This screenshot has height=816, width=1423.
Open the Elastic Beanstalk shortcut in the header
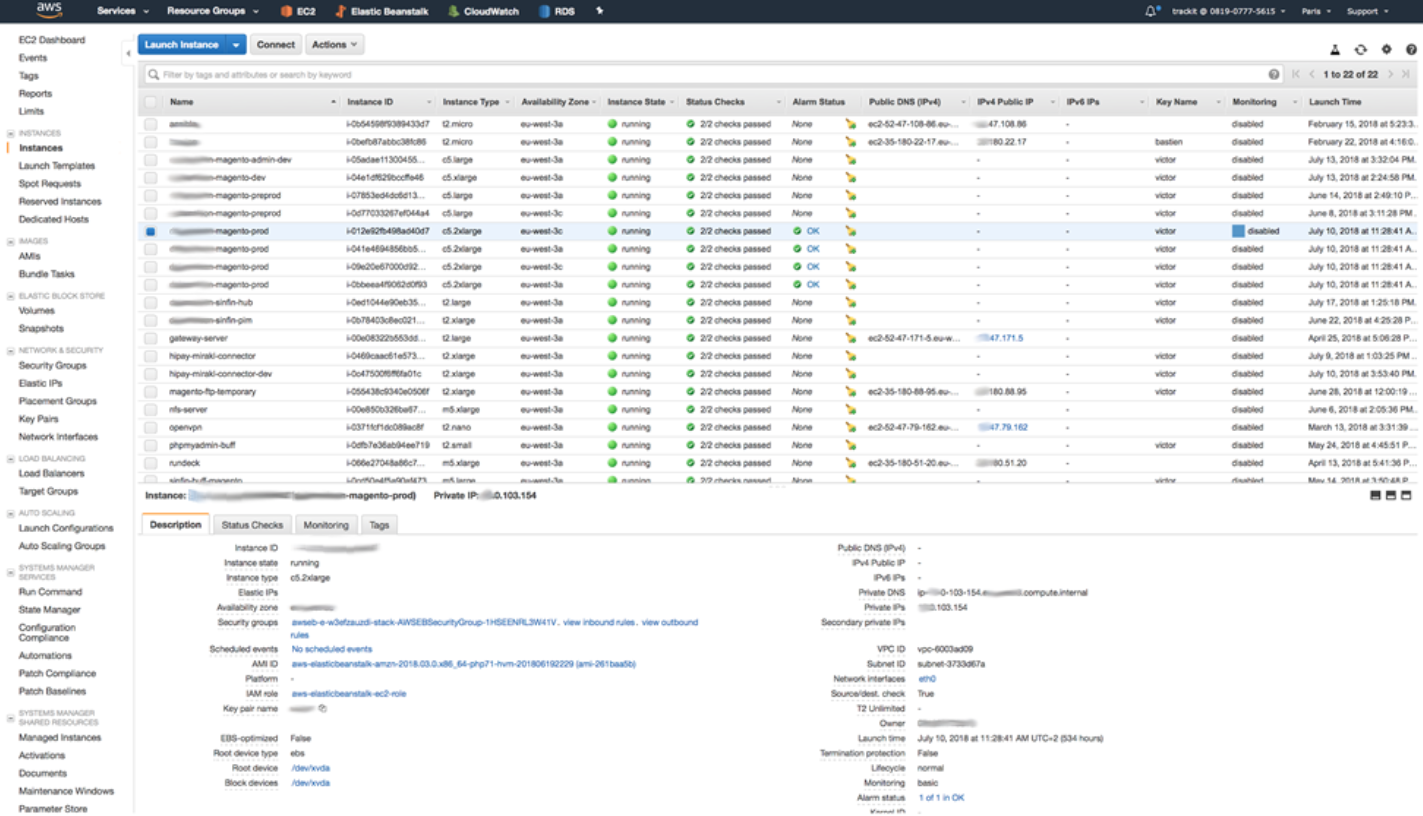pos(341,12)
